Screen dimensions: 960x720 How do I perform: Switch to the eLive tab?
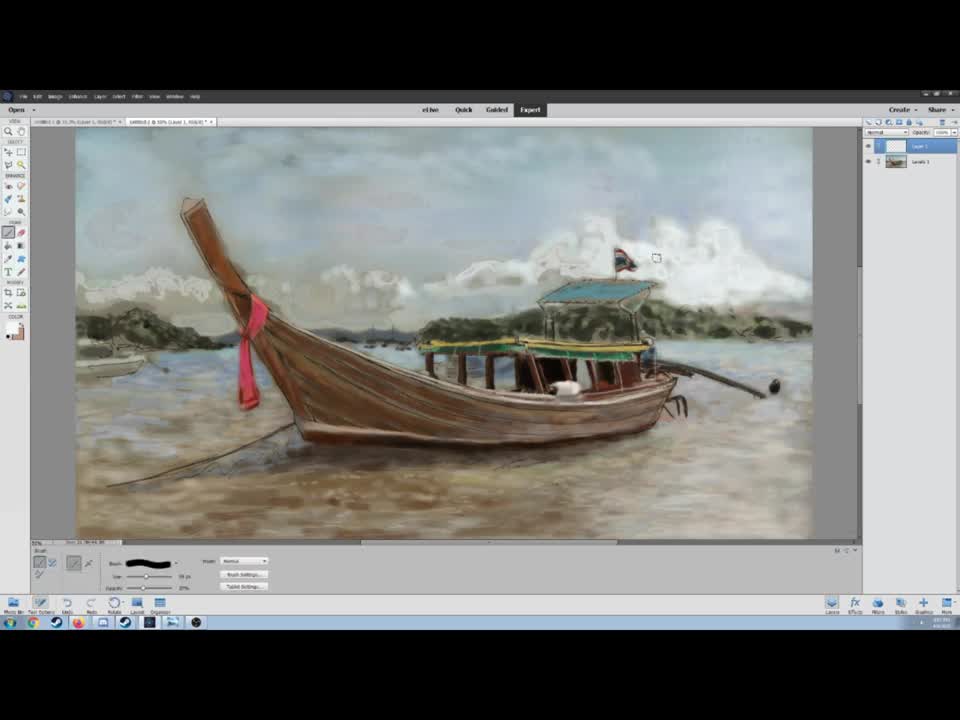tap(430, 110)
